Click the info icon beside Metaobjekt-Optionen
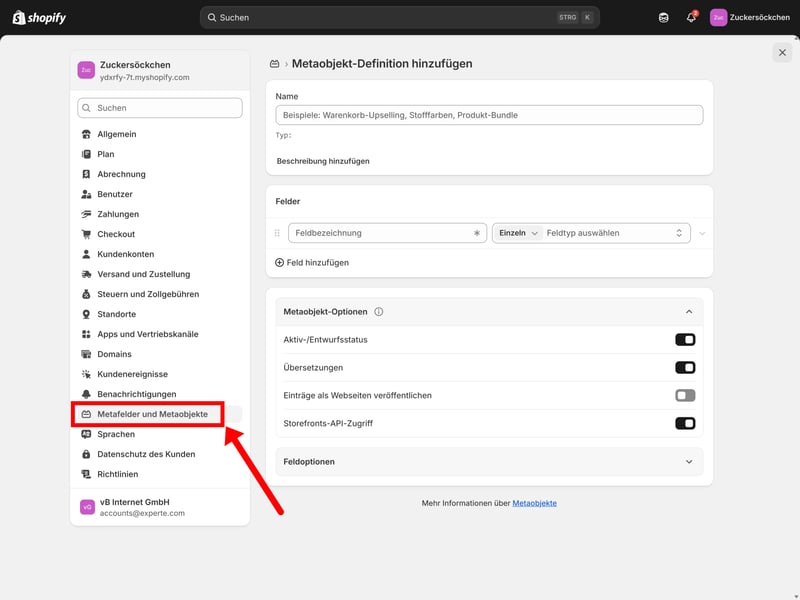Viewport: 800px width, 600px height. pyautogui.click(x=378, y=312)
